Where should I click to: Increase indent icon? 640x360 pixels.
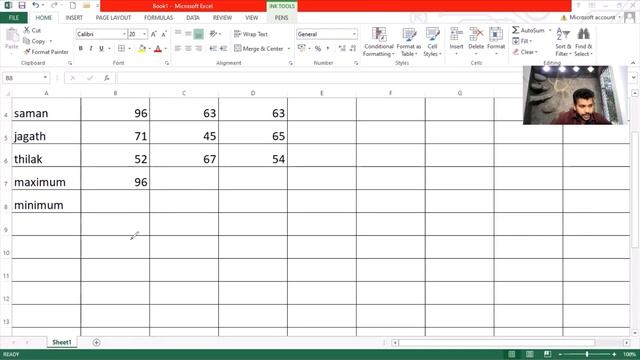(223, 49)
